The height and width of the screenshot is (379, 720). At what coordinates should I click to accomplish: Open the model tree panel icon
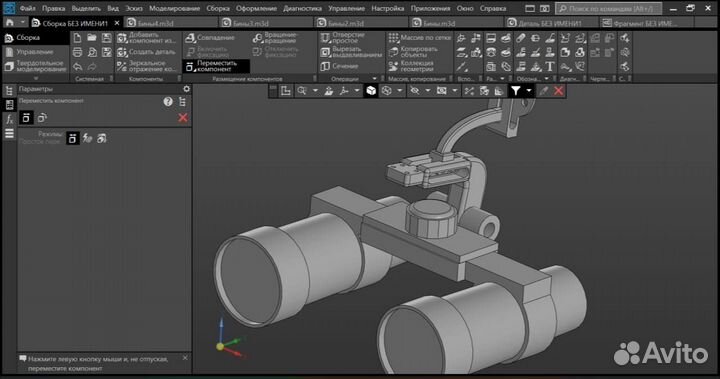tap(9, 91)
